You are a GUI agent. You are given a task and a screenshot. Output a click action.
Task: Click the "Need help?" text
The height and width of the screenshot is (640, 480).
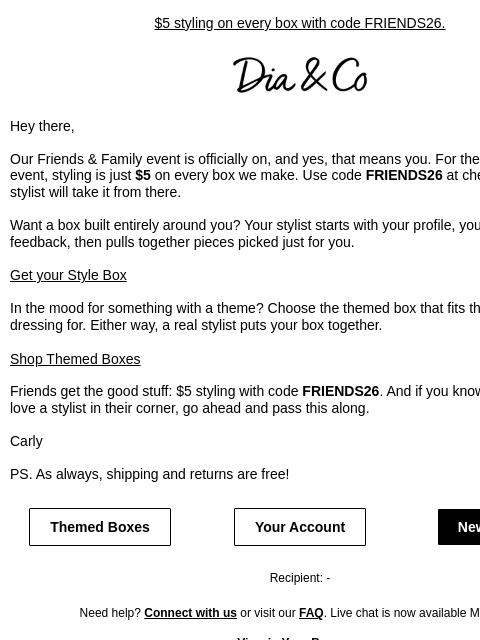tap(110, 613)
